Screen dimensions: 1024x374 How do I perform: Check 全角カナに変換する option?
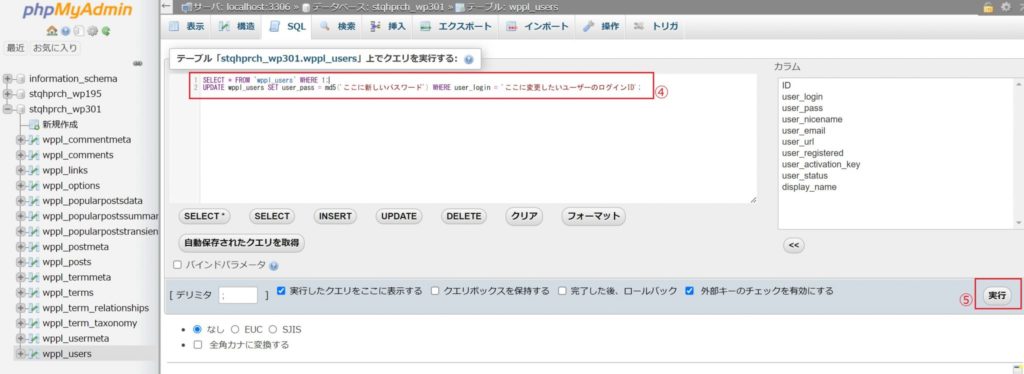199,345
